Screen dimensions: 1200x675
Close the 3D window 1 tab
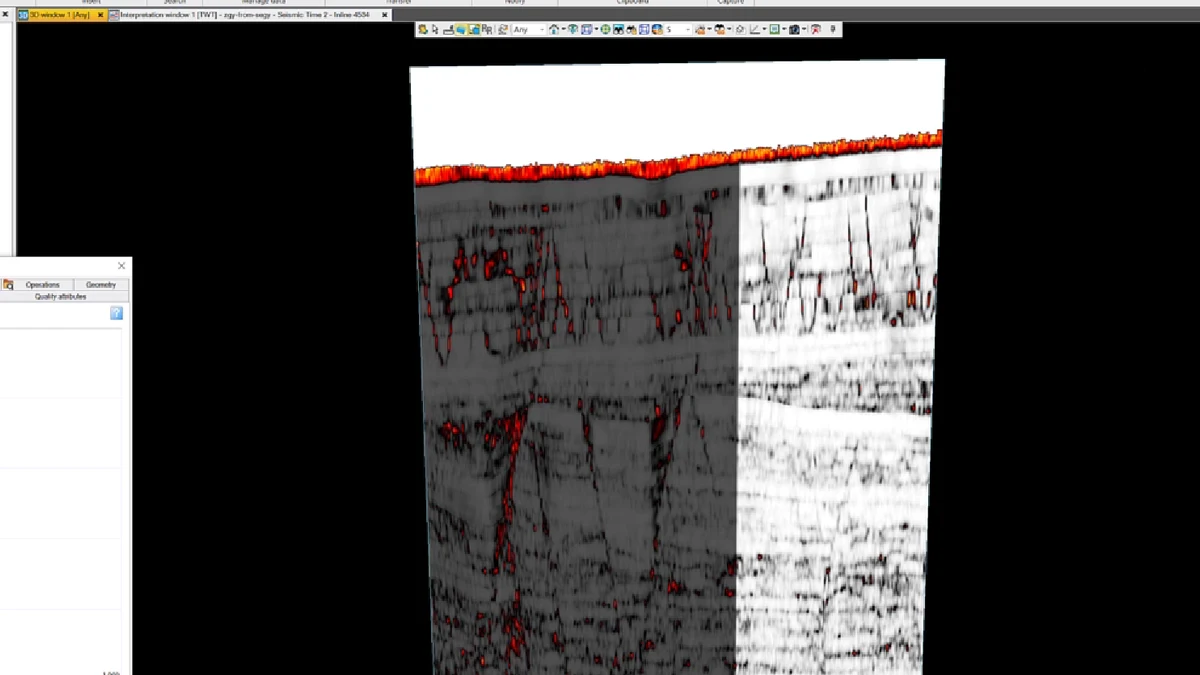(x=100, y=15)
